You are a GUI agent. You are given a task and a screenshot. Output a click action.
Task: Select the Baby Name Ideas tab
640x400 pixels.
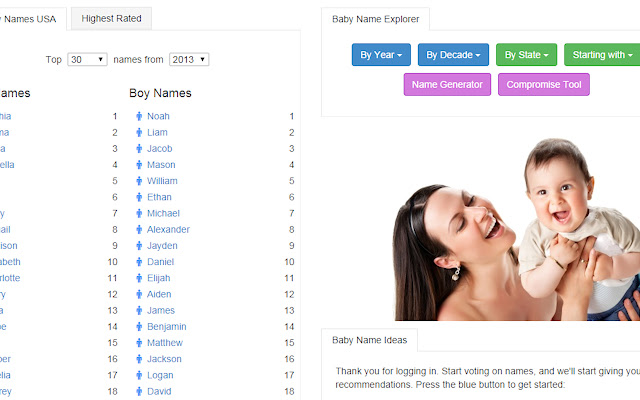(369, 340)
